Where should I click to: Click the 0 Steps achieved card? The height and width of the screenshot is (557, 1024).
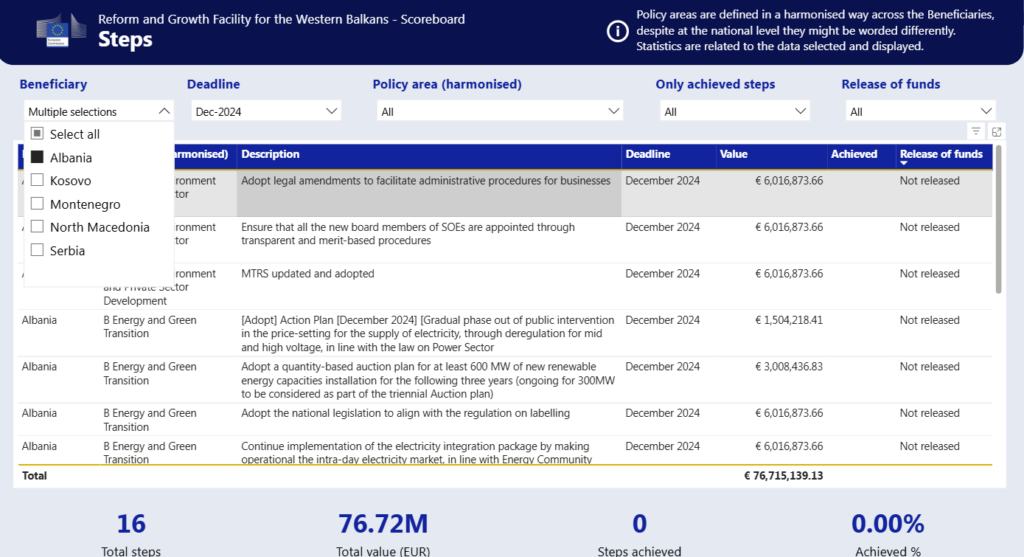coord(639,534)
